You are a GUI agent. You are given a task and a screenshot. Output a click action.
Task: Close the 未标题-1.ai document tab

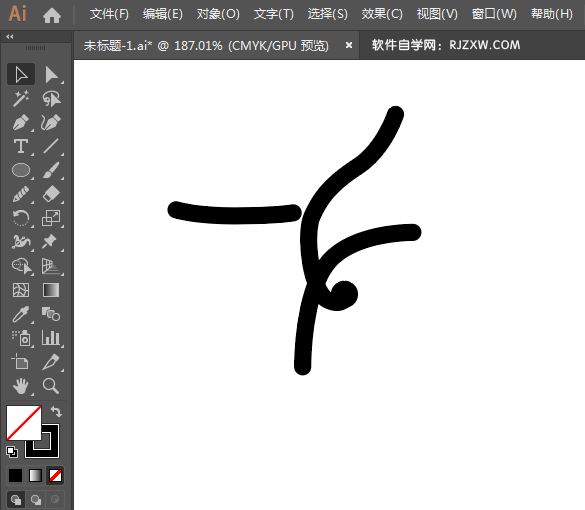(x=348, y=45)
